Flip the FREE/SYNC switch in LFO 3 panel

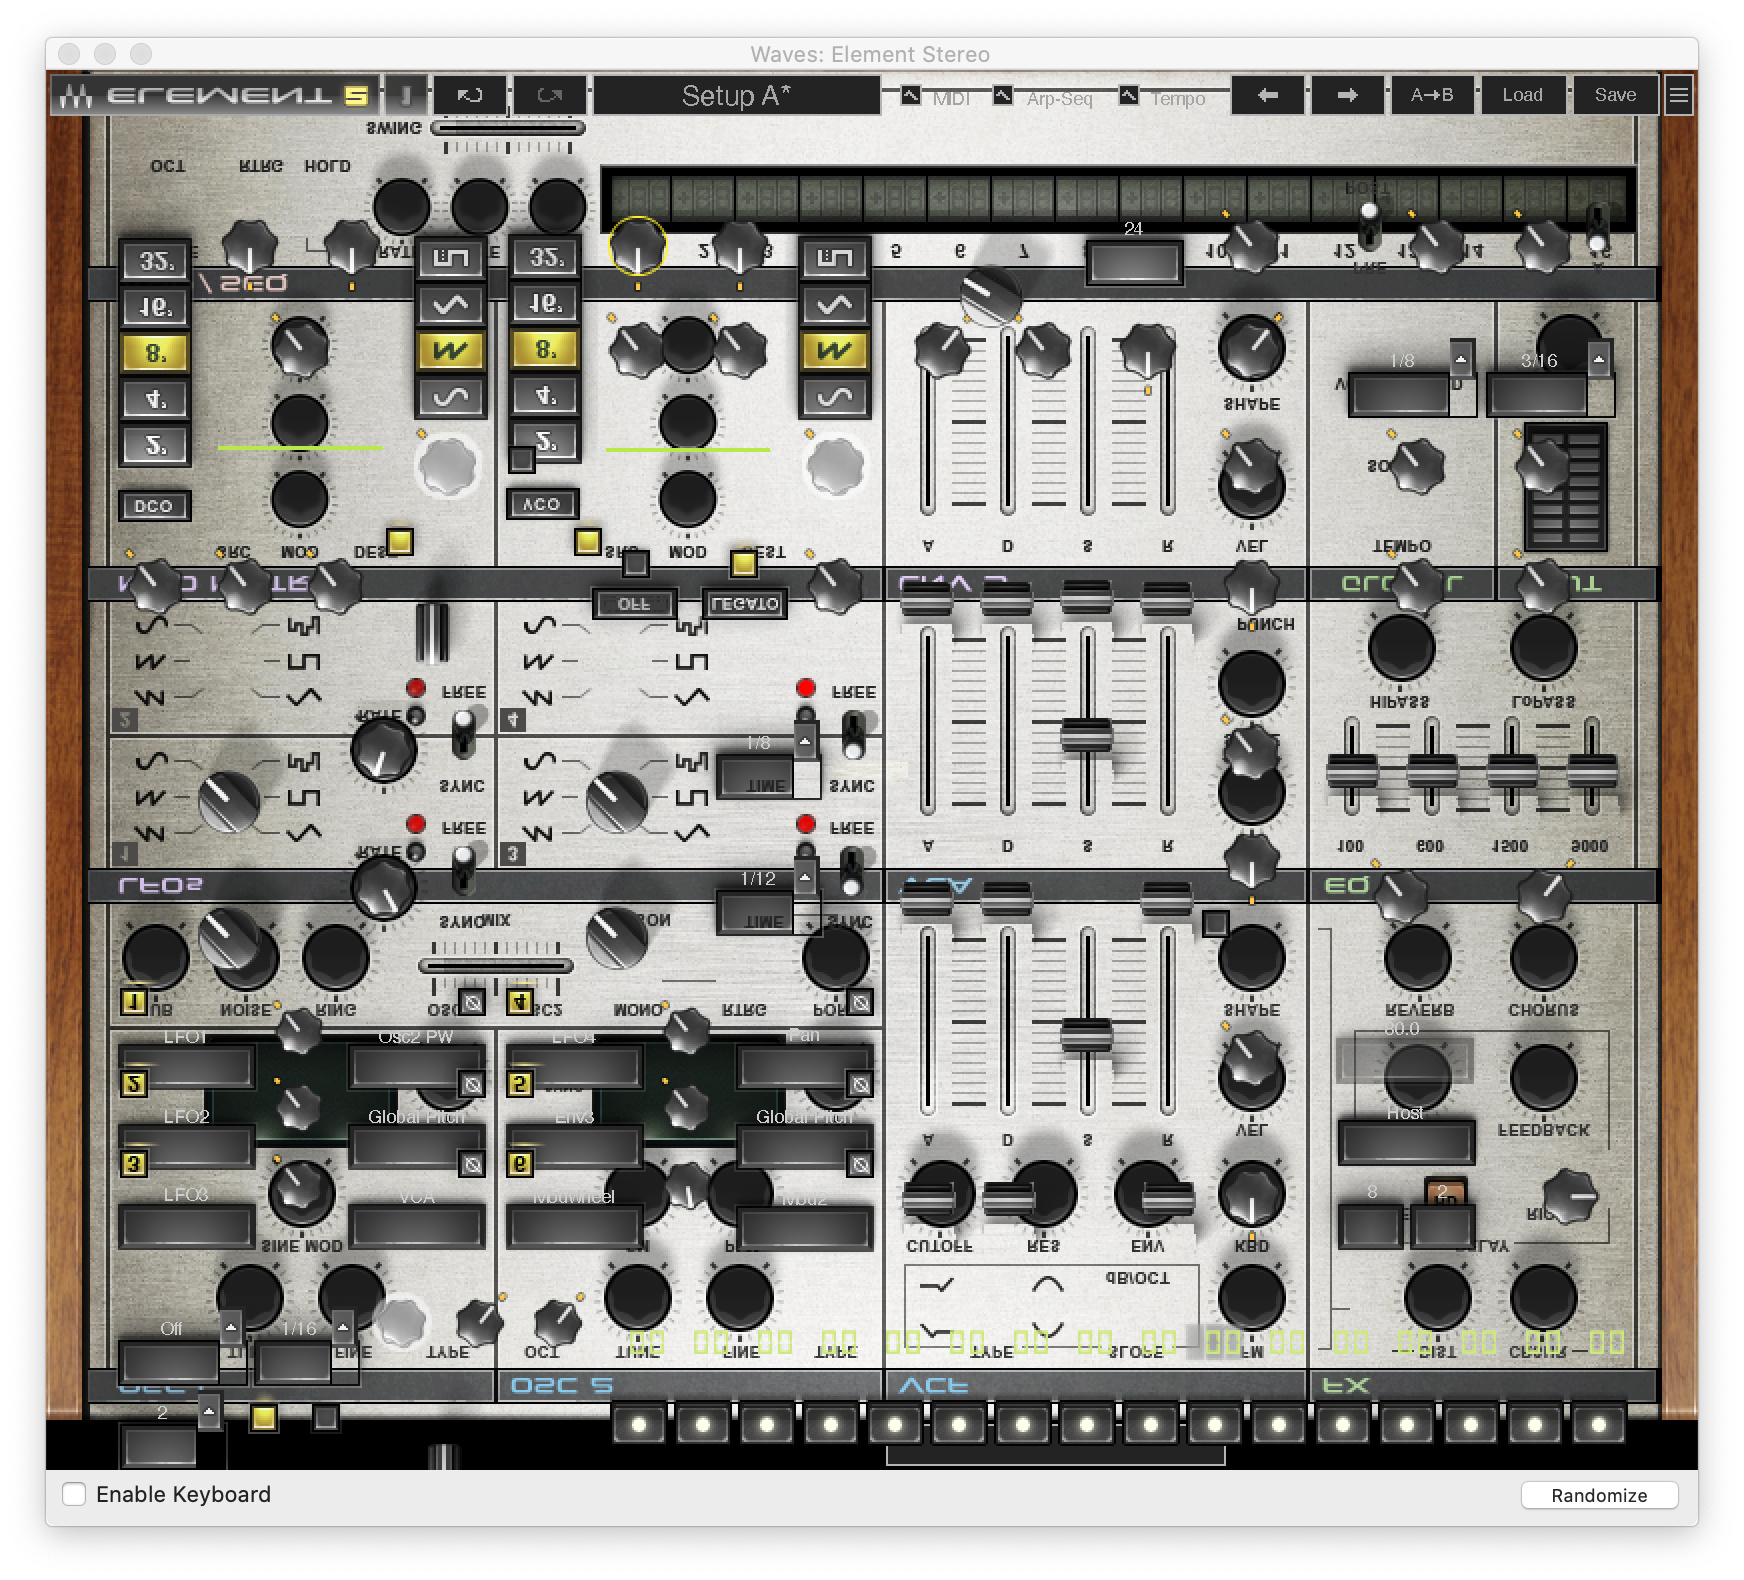pos(852,870)
